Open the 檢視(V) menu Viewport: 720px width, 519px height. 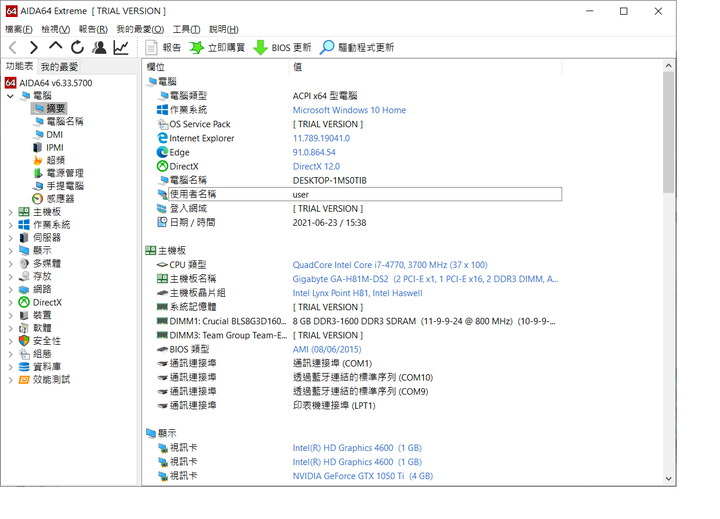point(56,29)
